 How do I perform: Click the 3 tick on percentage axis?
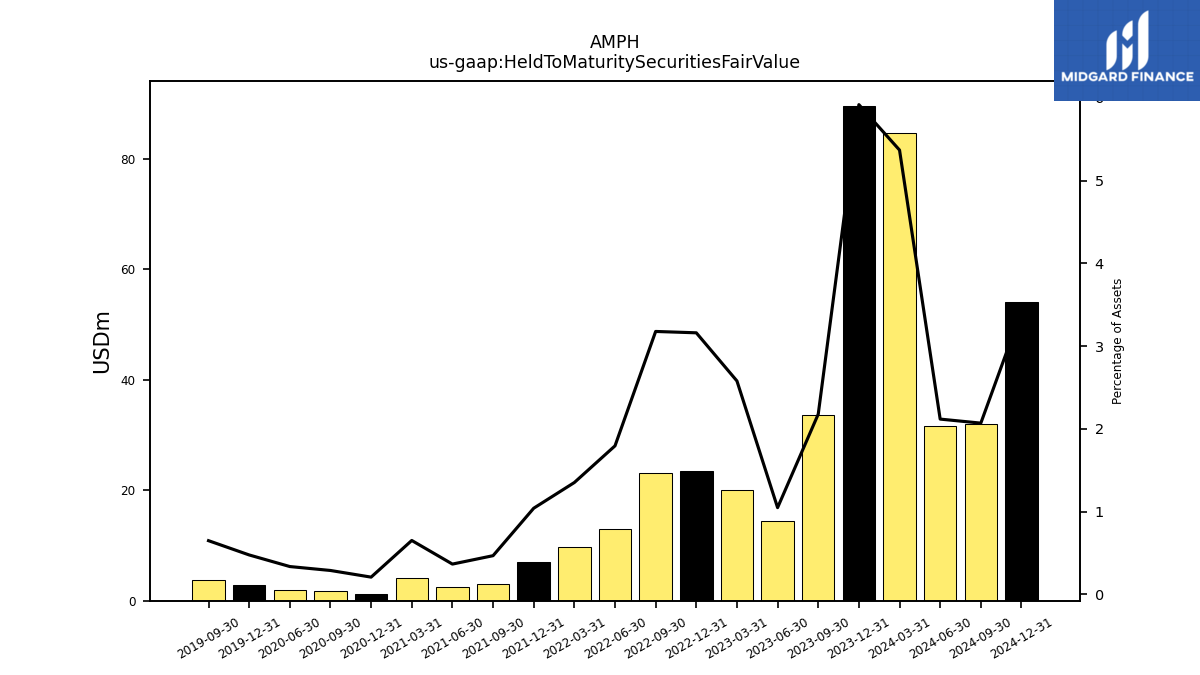click(1099, 347)
